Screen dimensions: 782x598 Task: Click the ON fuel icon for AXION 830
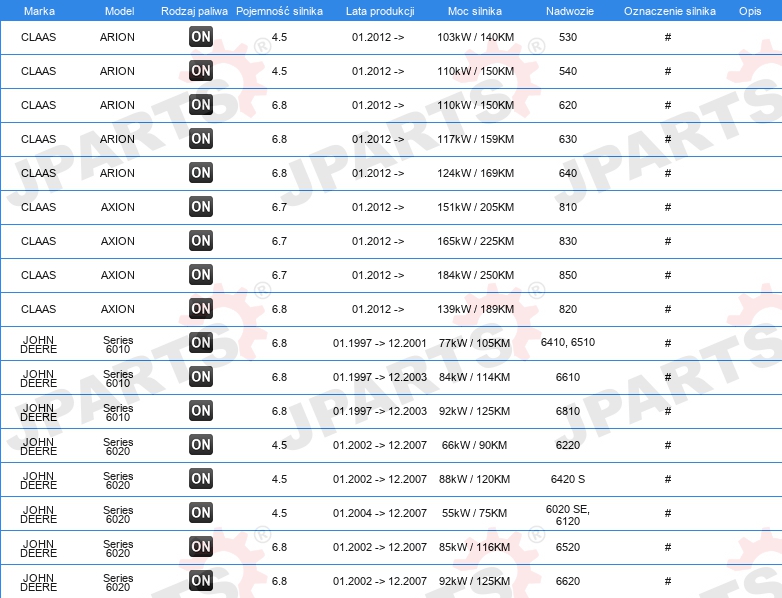click(201, 240)
